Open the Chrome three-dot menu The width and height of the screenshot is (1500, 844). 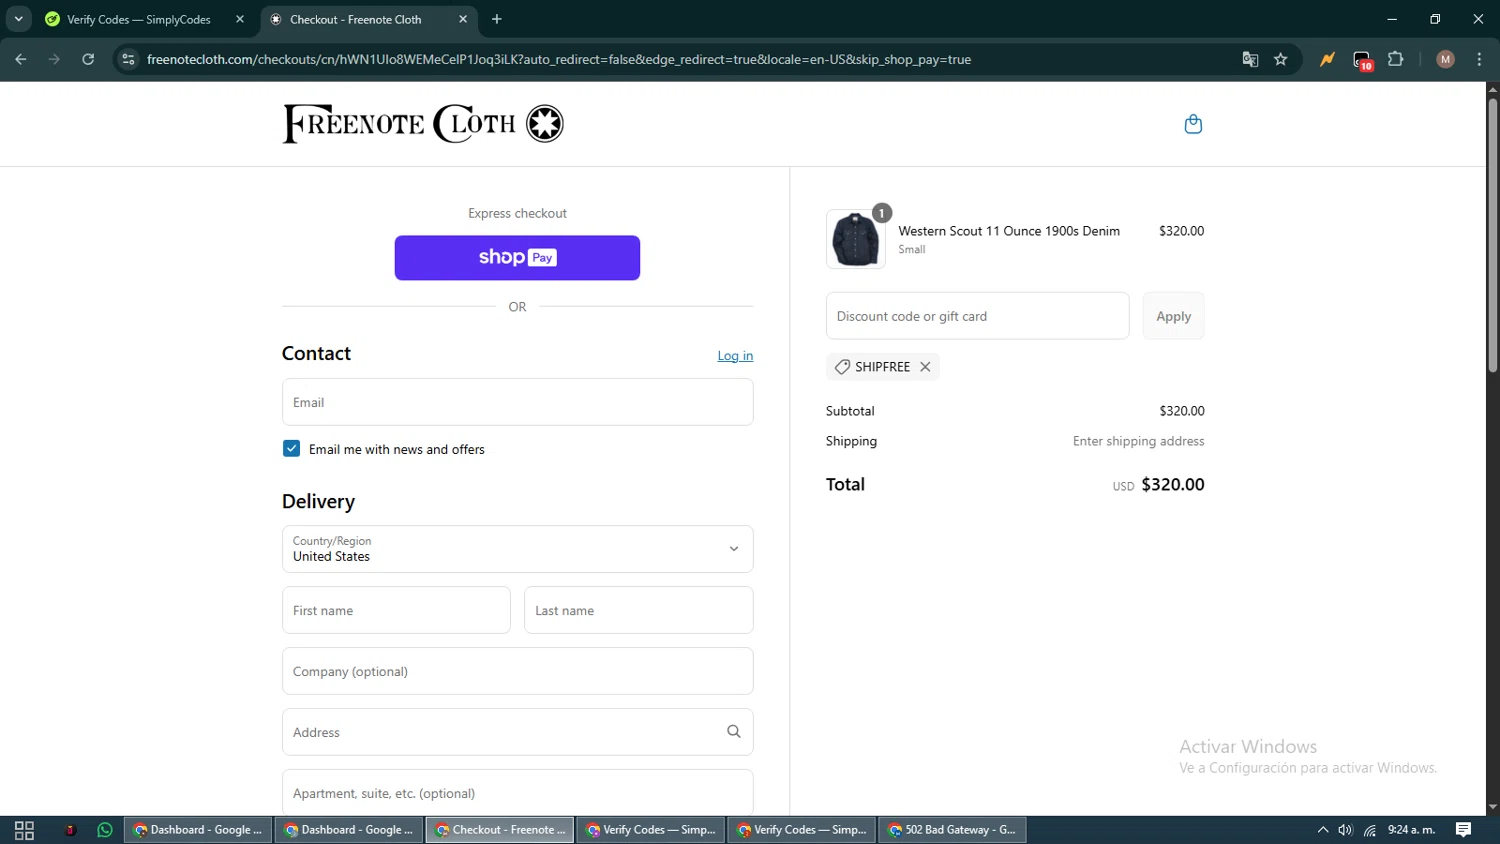pyautogui.click(x=1479, y=59)
